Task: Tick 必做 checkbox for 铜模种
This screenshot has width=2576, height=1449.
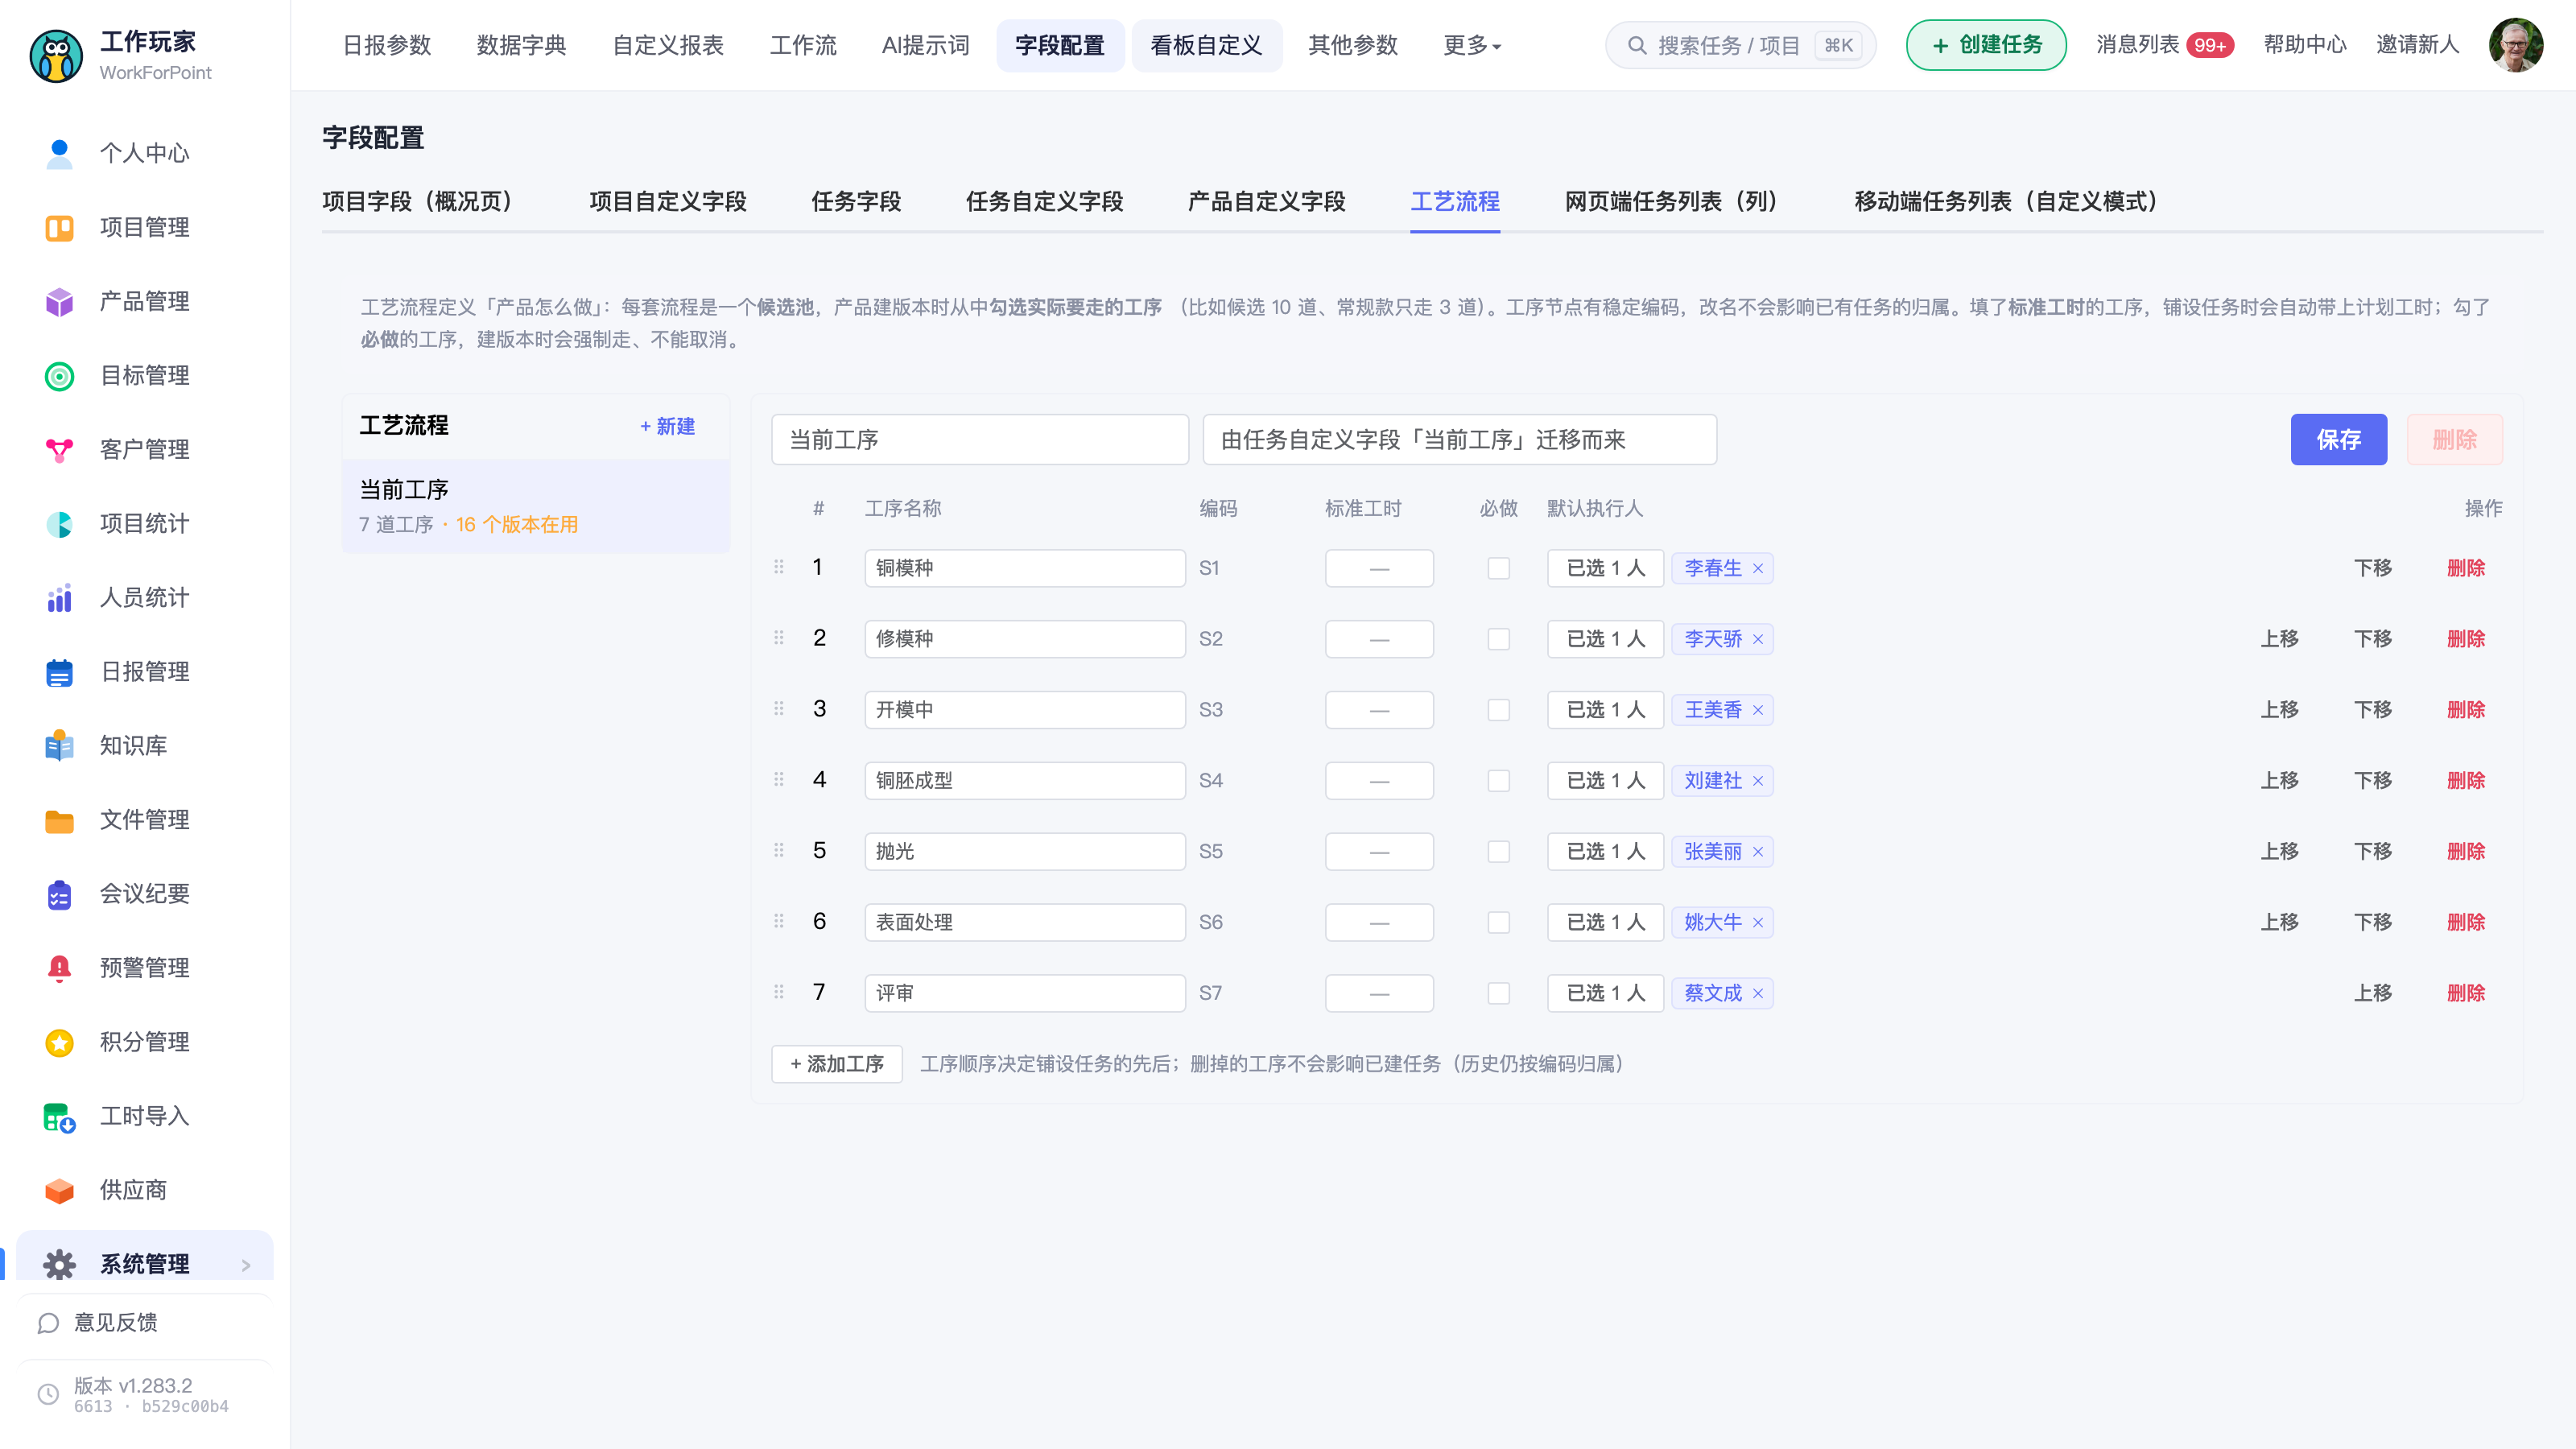Action: (x=1498, y=568)
